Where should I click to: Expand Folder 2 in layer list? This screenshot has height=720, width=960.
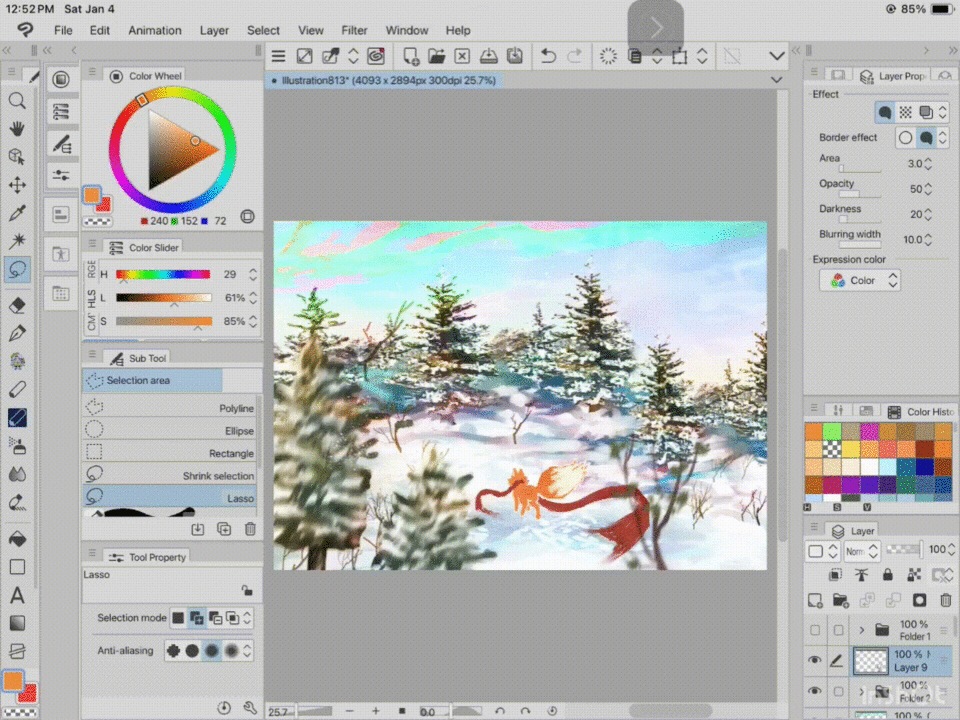point(861,691)
